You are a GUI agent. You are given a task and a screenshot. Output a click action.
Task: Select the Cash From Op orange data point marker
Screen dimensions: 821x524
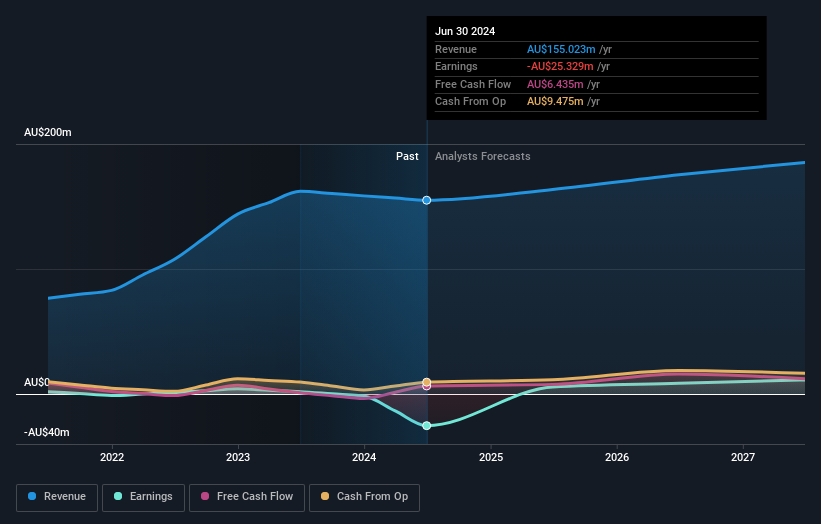[427, 382]
